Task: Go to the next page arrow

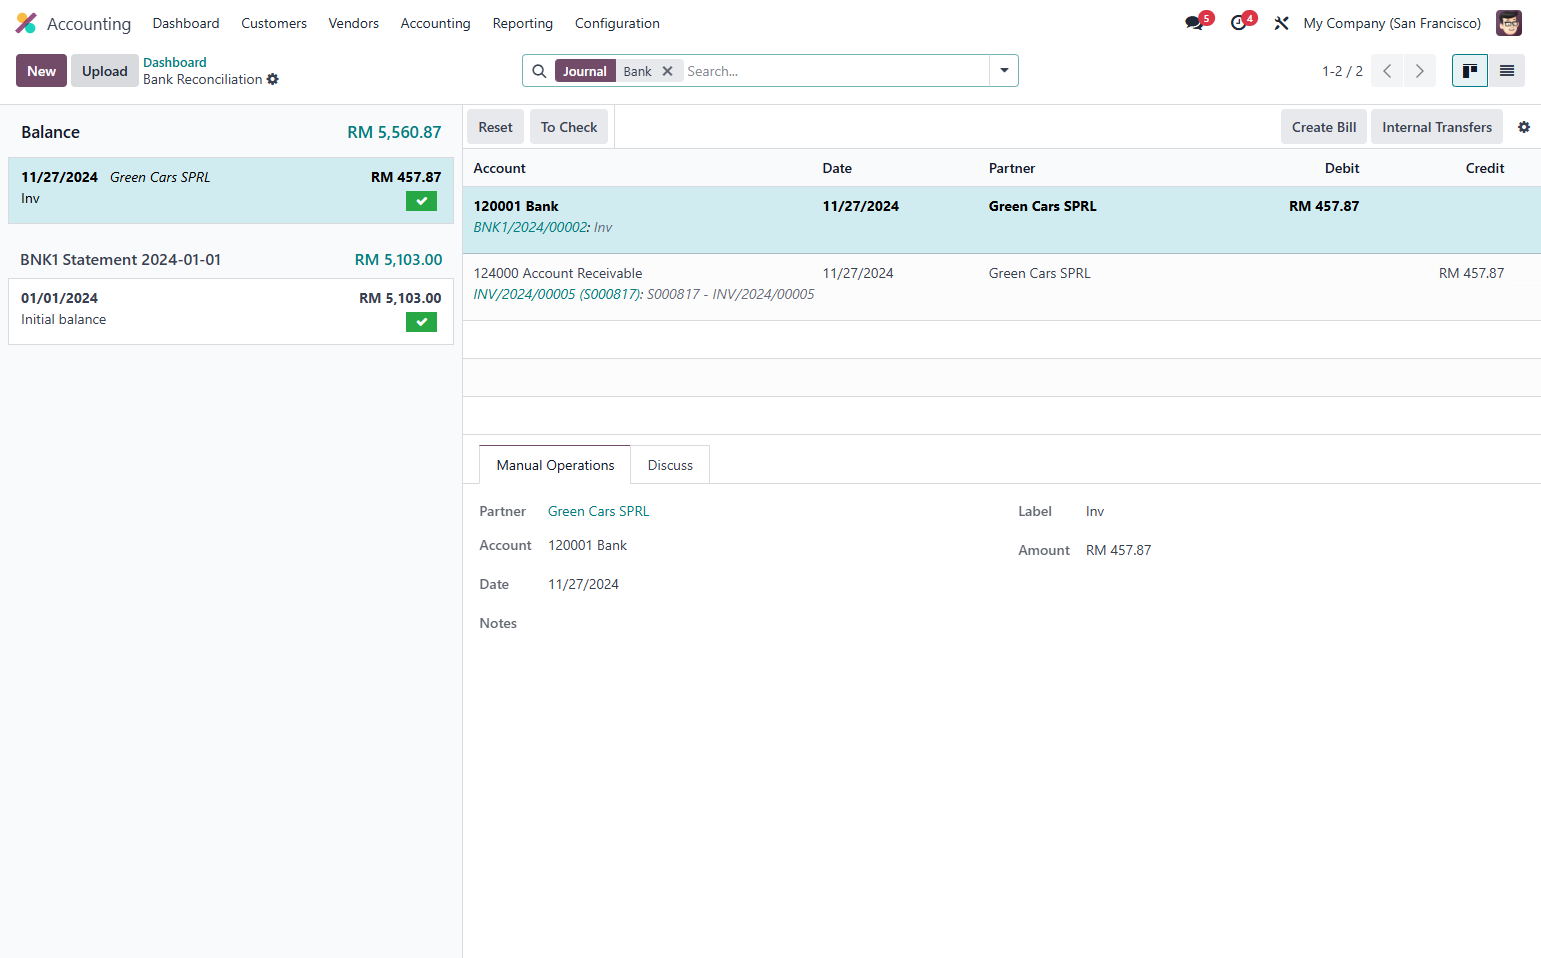Action: coord(1419,71)
